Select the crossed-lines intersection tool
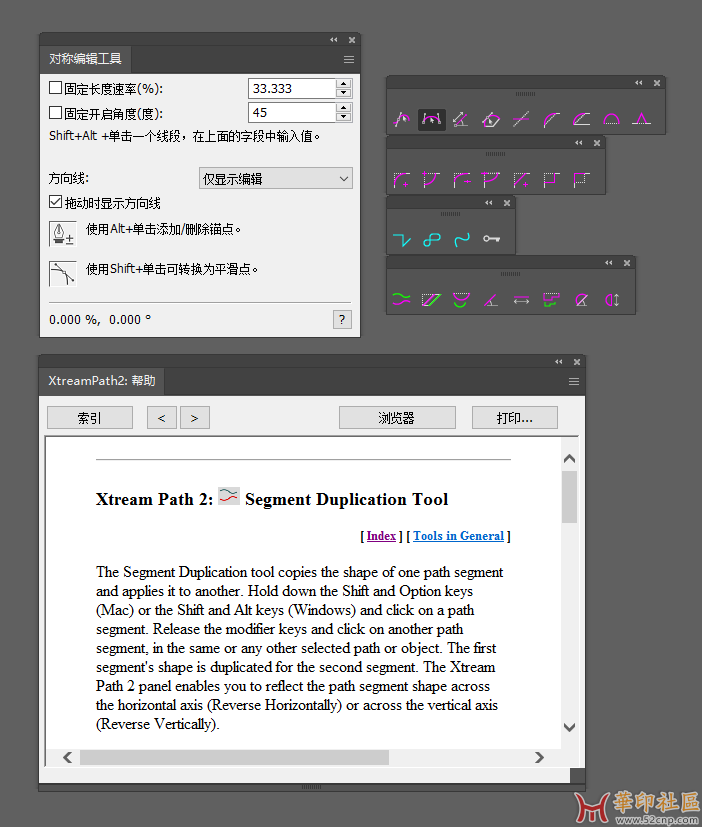 tap(521, 120)
